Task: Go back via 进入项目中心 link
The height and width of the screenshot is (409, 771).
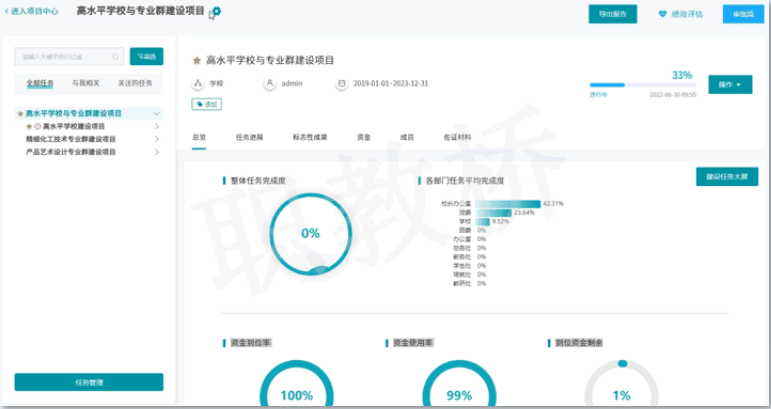Action: [x=31, y=11]
